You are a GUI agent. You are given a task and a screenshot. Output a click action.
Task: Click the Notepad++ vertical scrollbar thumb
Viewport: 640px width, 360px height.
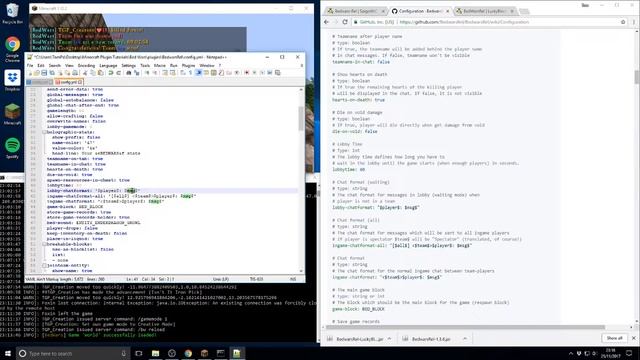tap(301, 118)
